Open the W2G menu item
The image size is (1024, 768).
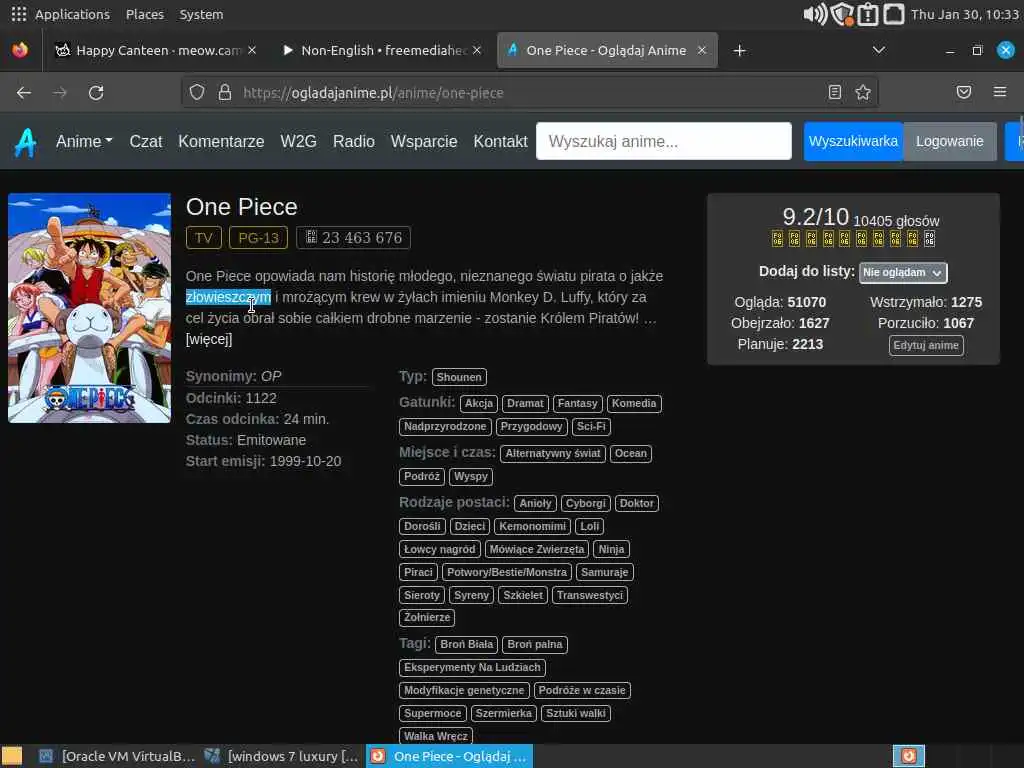tap(298, 141)
